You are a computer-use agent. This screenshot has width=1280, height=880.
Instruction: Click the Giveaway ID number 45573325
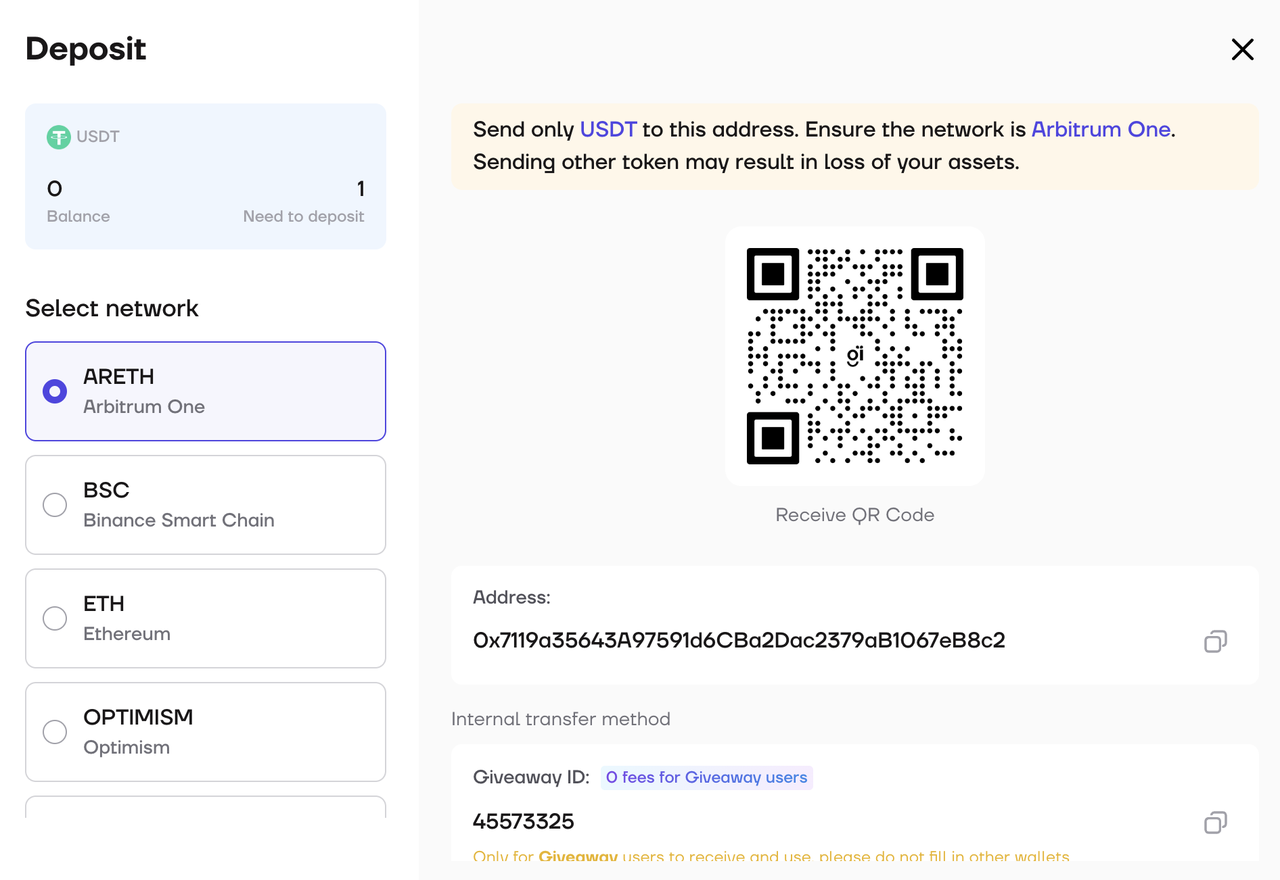click(523, 822)
